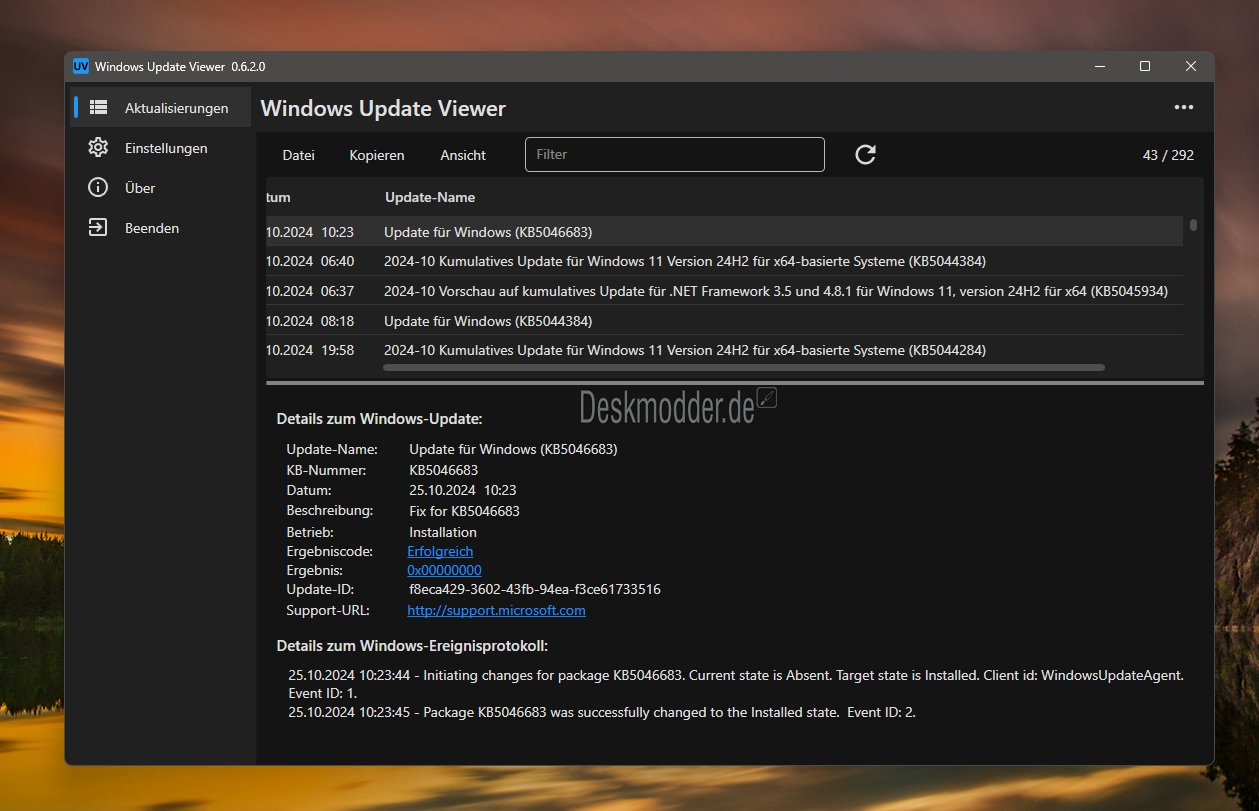Click the UV app icon in title bar
1259x811 pixels.
[x=81, y=66]
